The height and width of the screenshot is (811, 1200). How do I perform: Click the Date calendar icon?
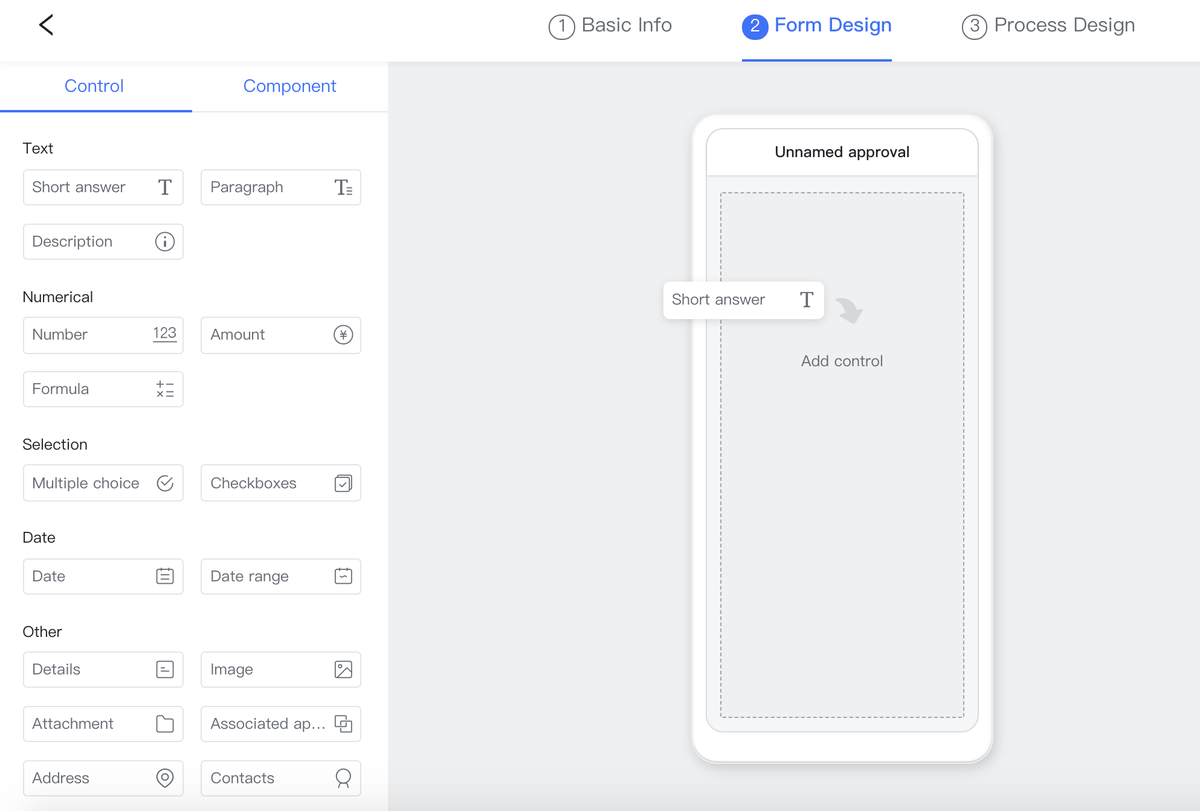coord(165,576)
